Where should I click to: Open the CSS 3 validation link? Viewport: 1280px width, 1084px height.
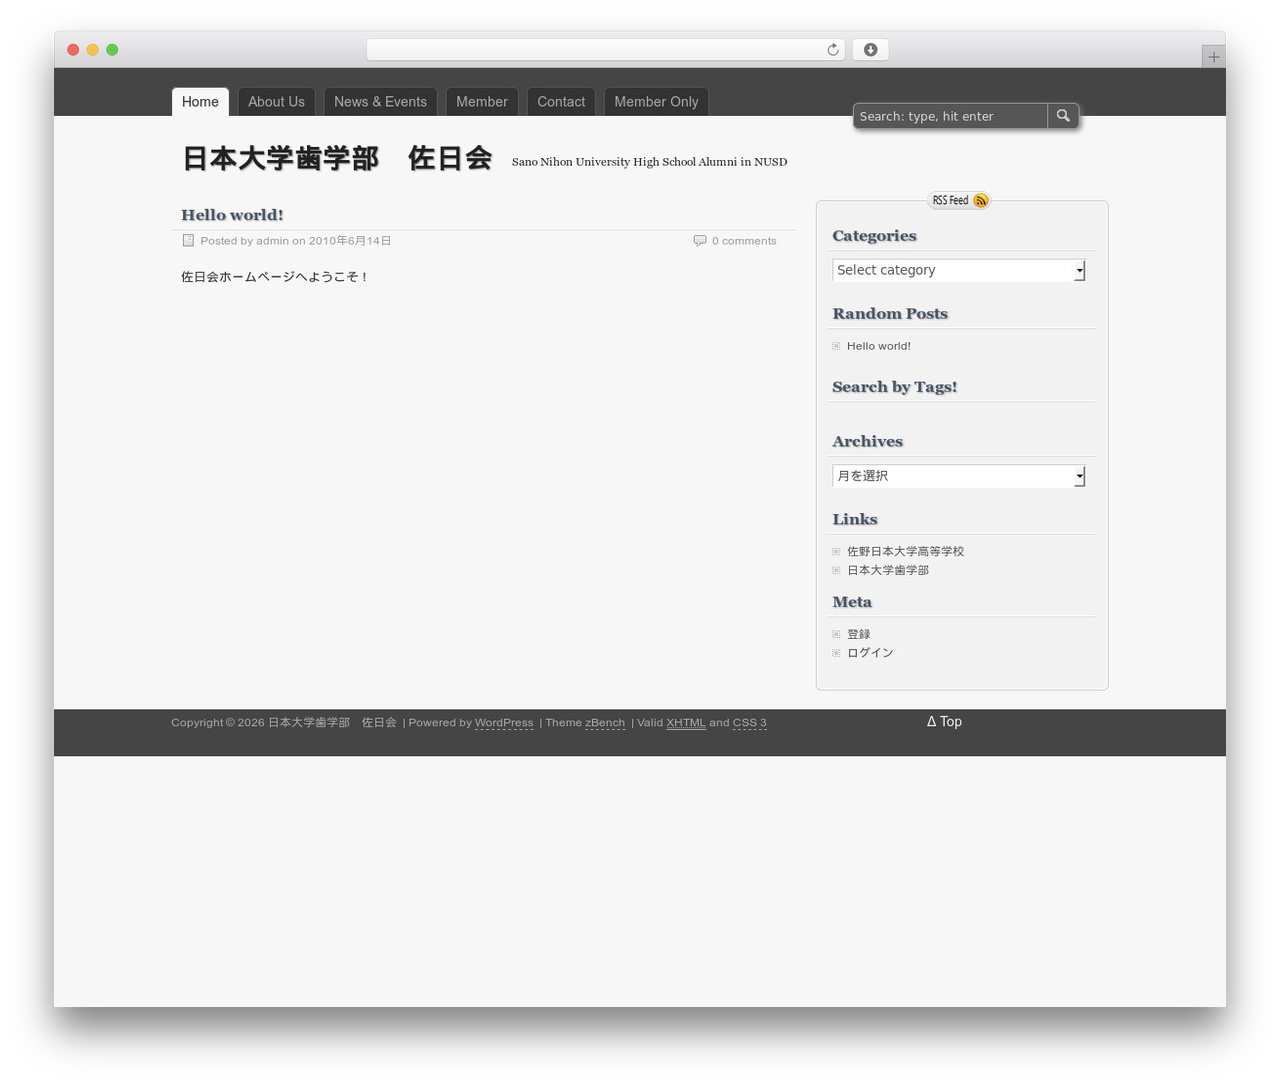point(750,723)
